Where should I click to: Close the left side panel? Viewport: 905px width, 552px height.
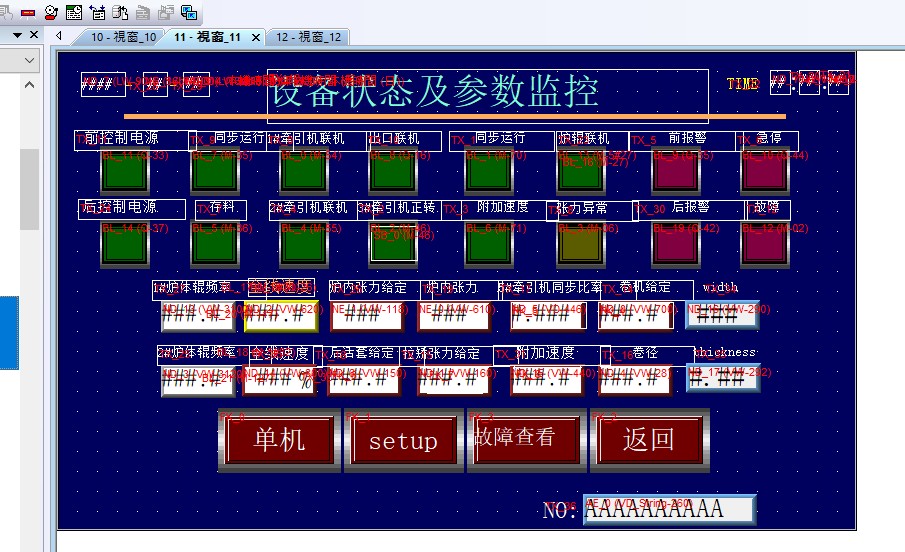[34, 35]
